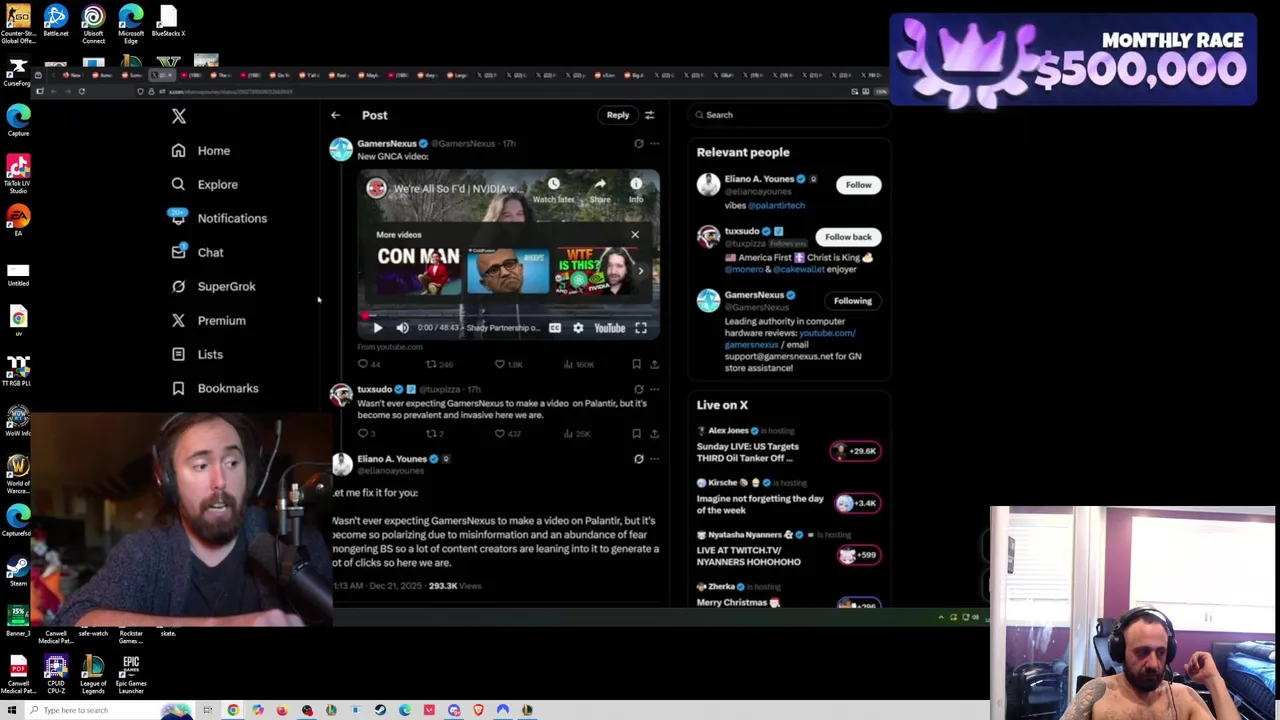Open Steam from the taskbar
Viewport: 1280px width, 720px height.
(x=380, y=710)
